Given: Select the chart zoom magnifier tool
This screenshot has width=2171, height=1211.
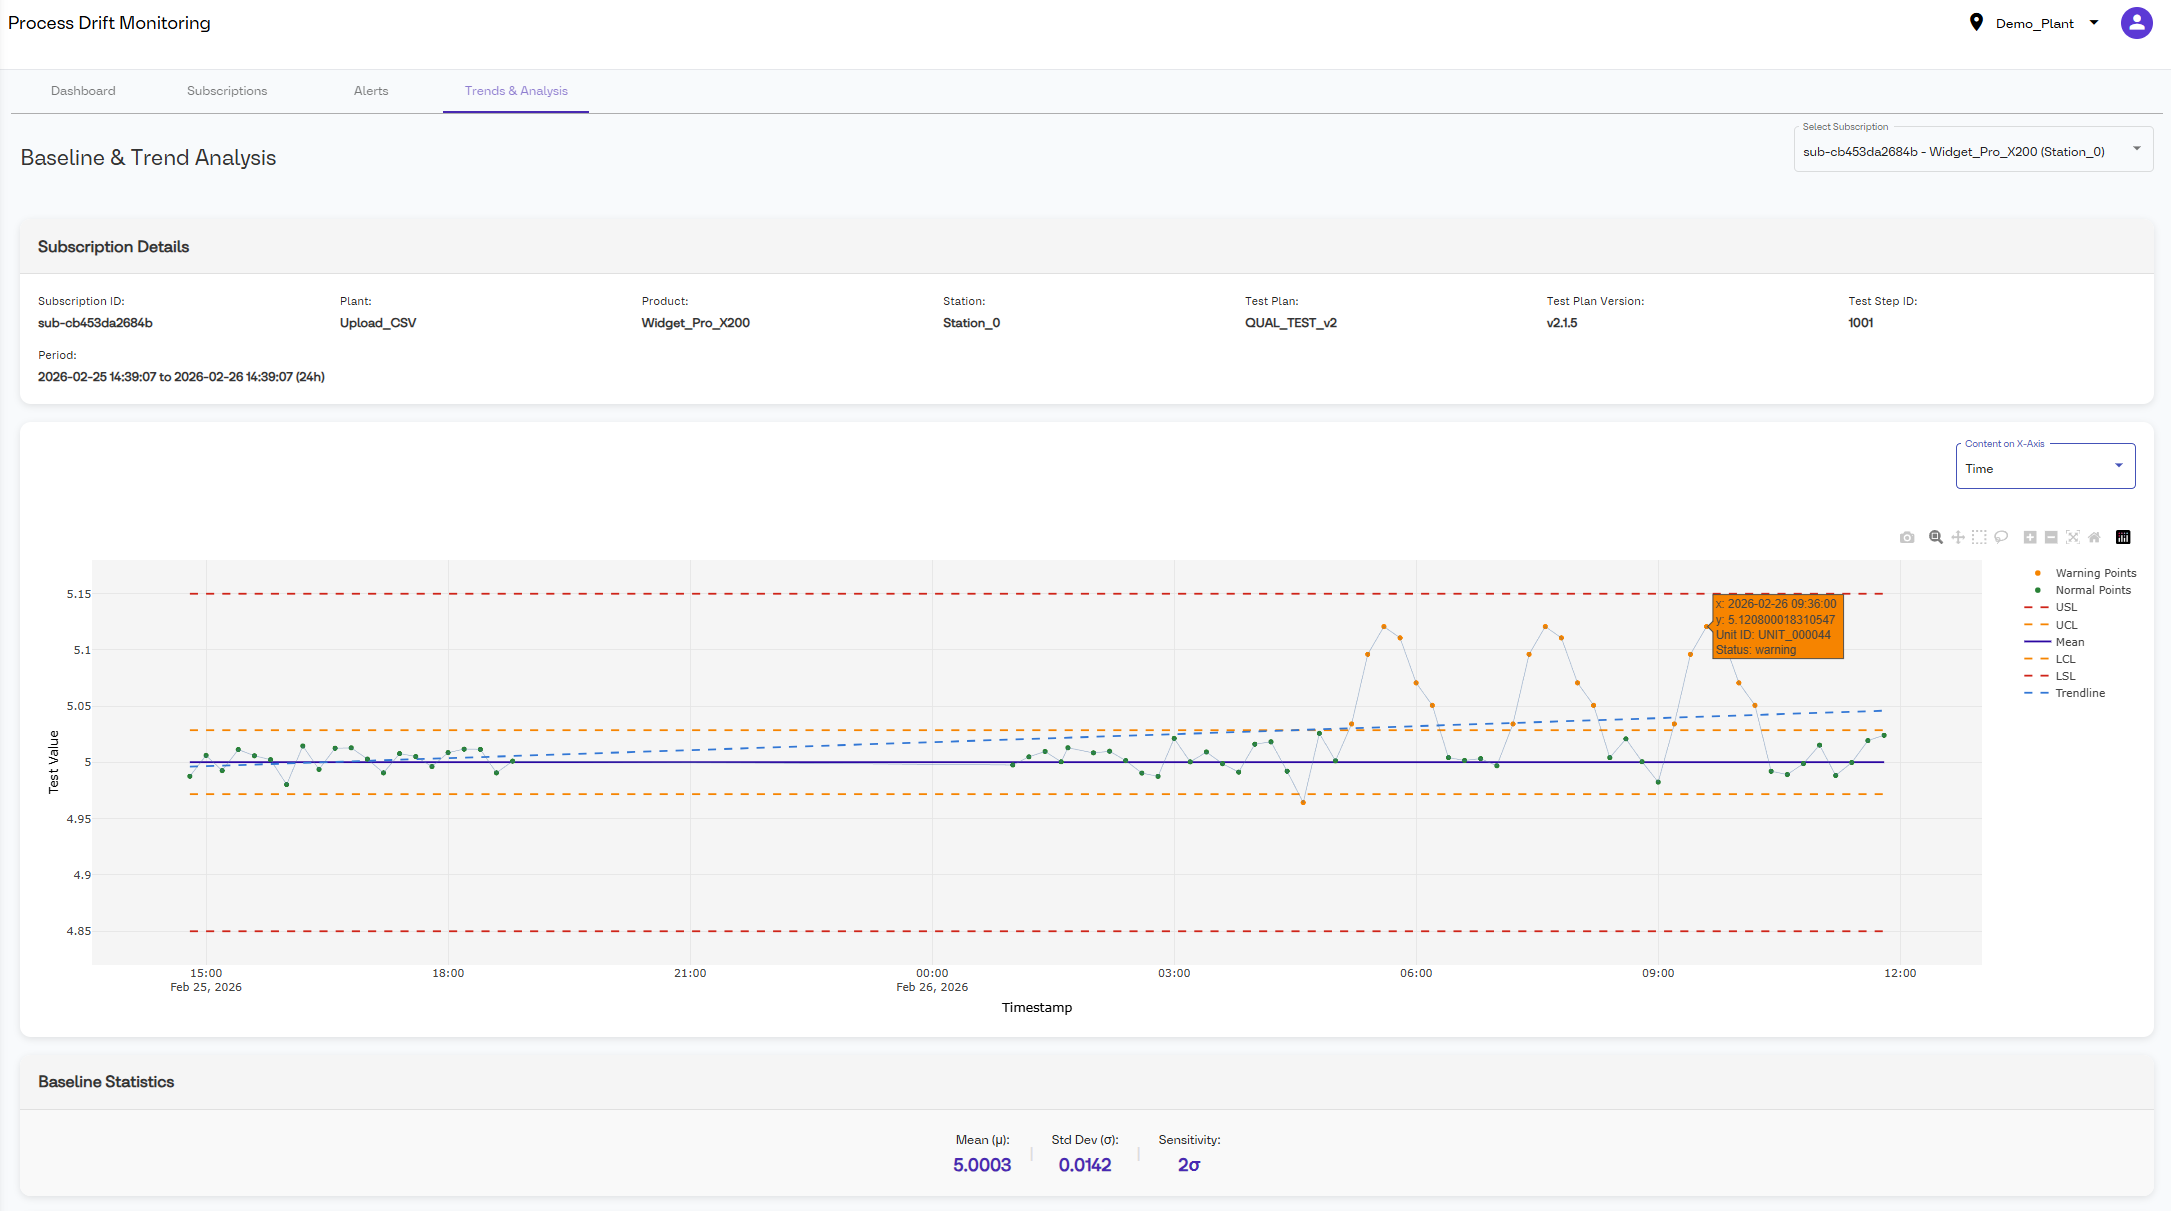Looking at the screenshot, I should 1936,538.
